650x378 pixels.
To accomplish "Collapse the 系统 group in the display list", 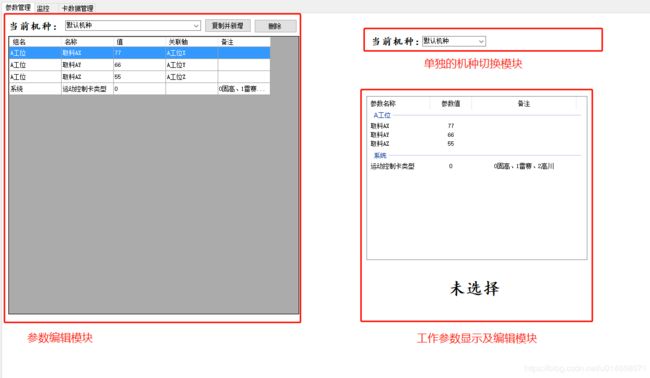I will 380,155.
